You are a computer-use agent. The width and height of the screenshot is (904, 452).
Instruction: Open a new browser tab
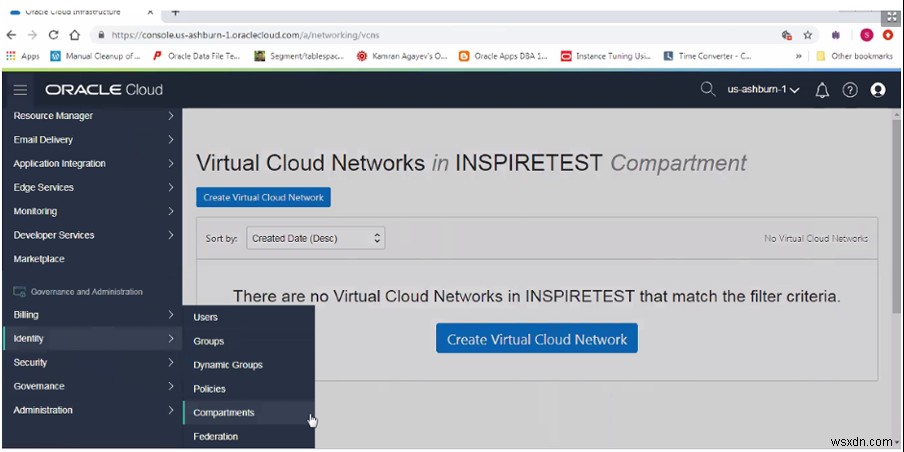tap(176, 12)
